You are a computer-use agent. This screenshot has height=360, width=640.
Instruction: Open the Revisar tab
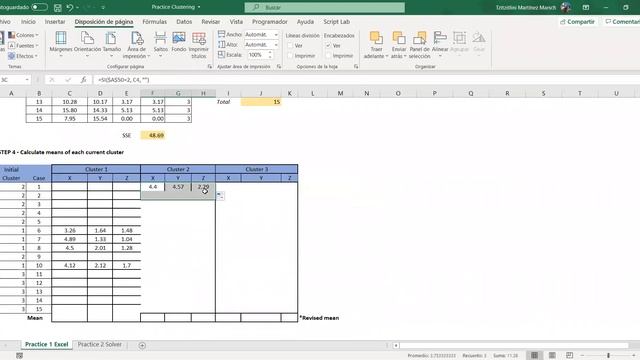tap(211, 22)
